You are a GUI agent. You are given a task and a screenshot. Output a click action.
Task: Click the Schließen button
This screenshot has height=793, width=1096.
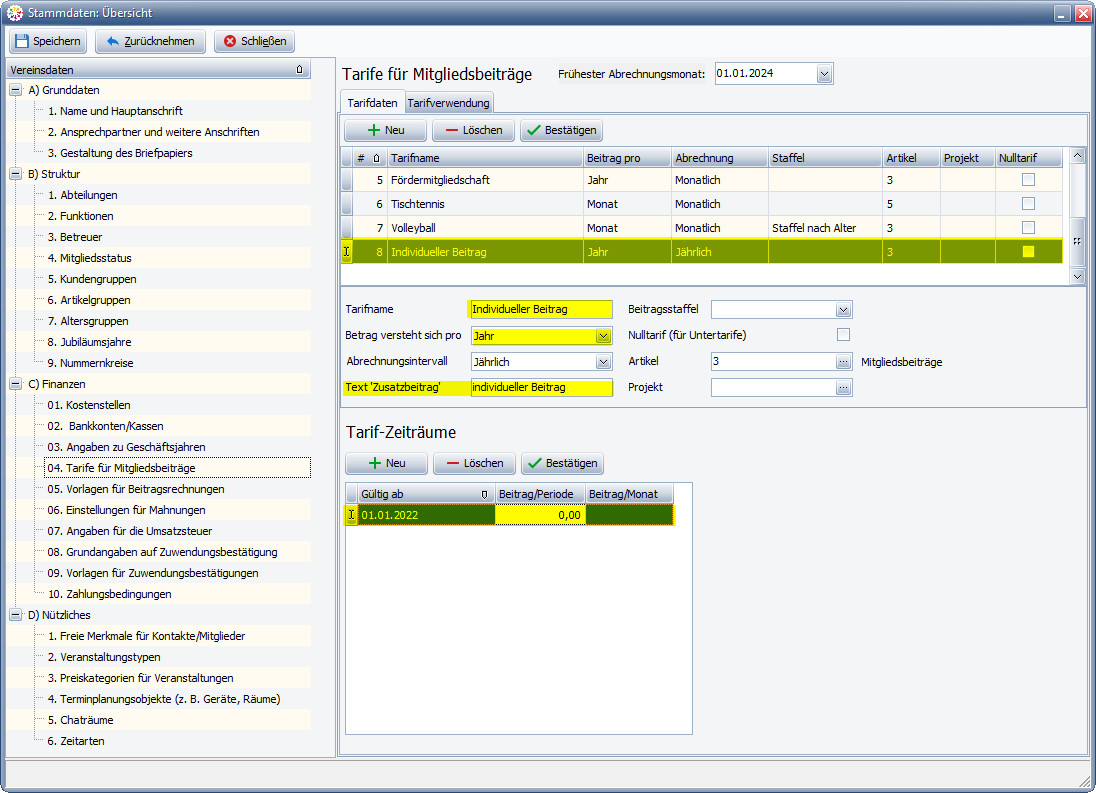pos(254,41)
